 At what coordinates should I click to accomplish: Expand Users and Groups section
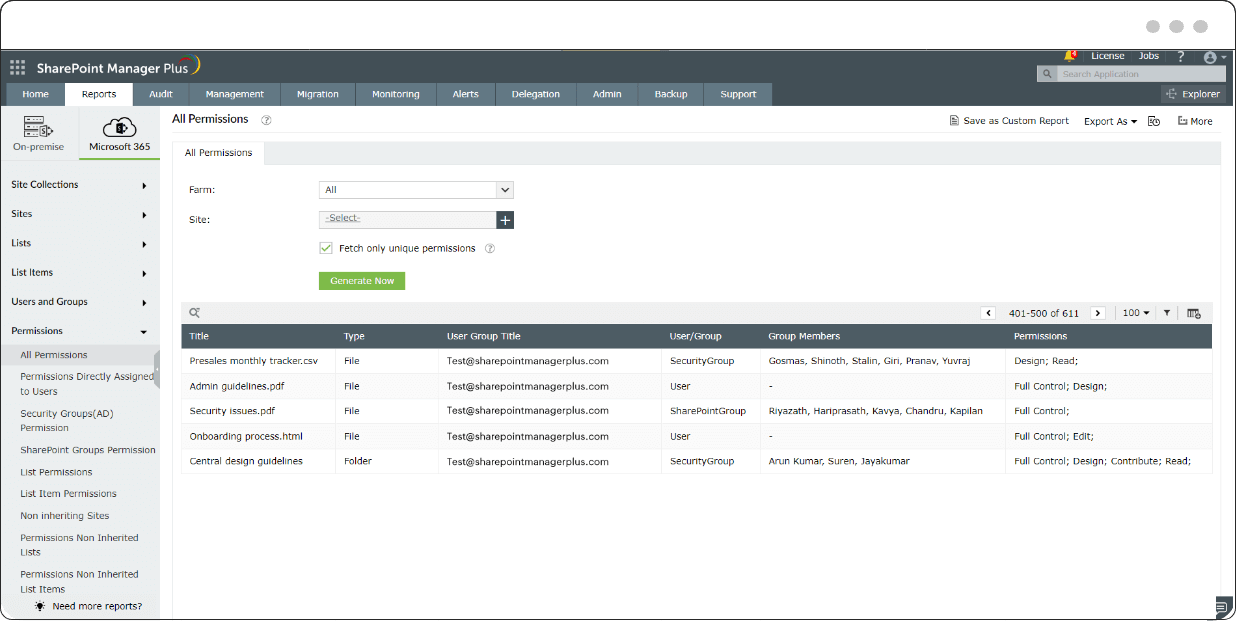(x=80, y=301)
